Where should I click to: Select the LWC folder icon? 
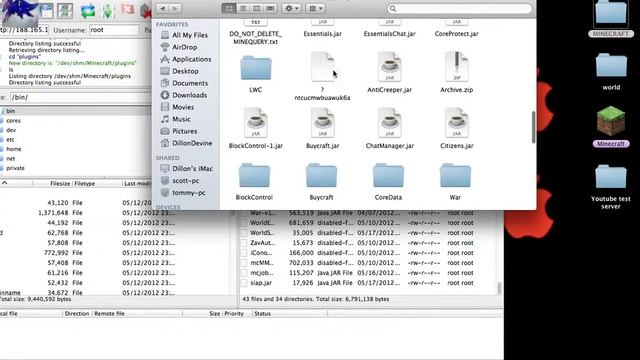pyautogui.click(x=256, y=68)
